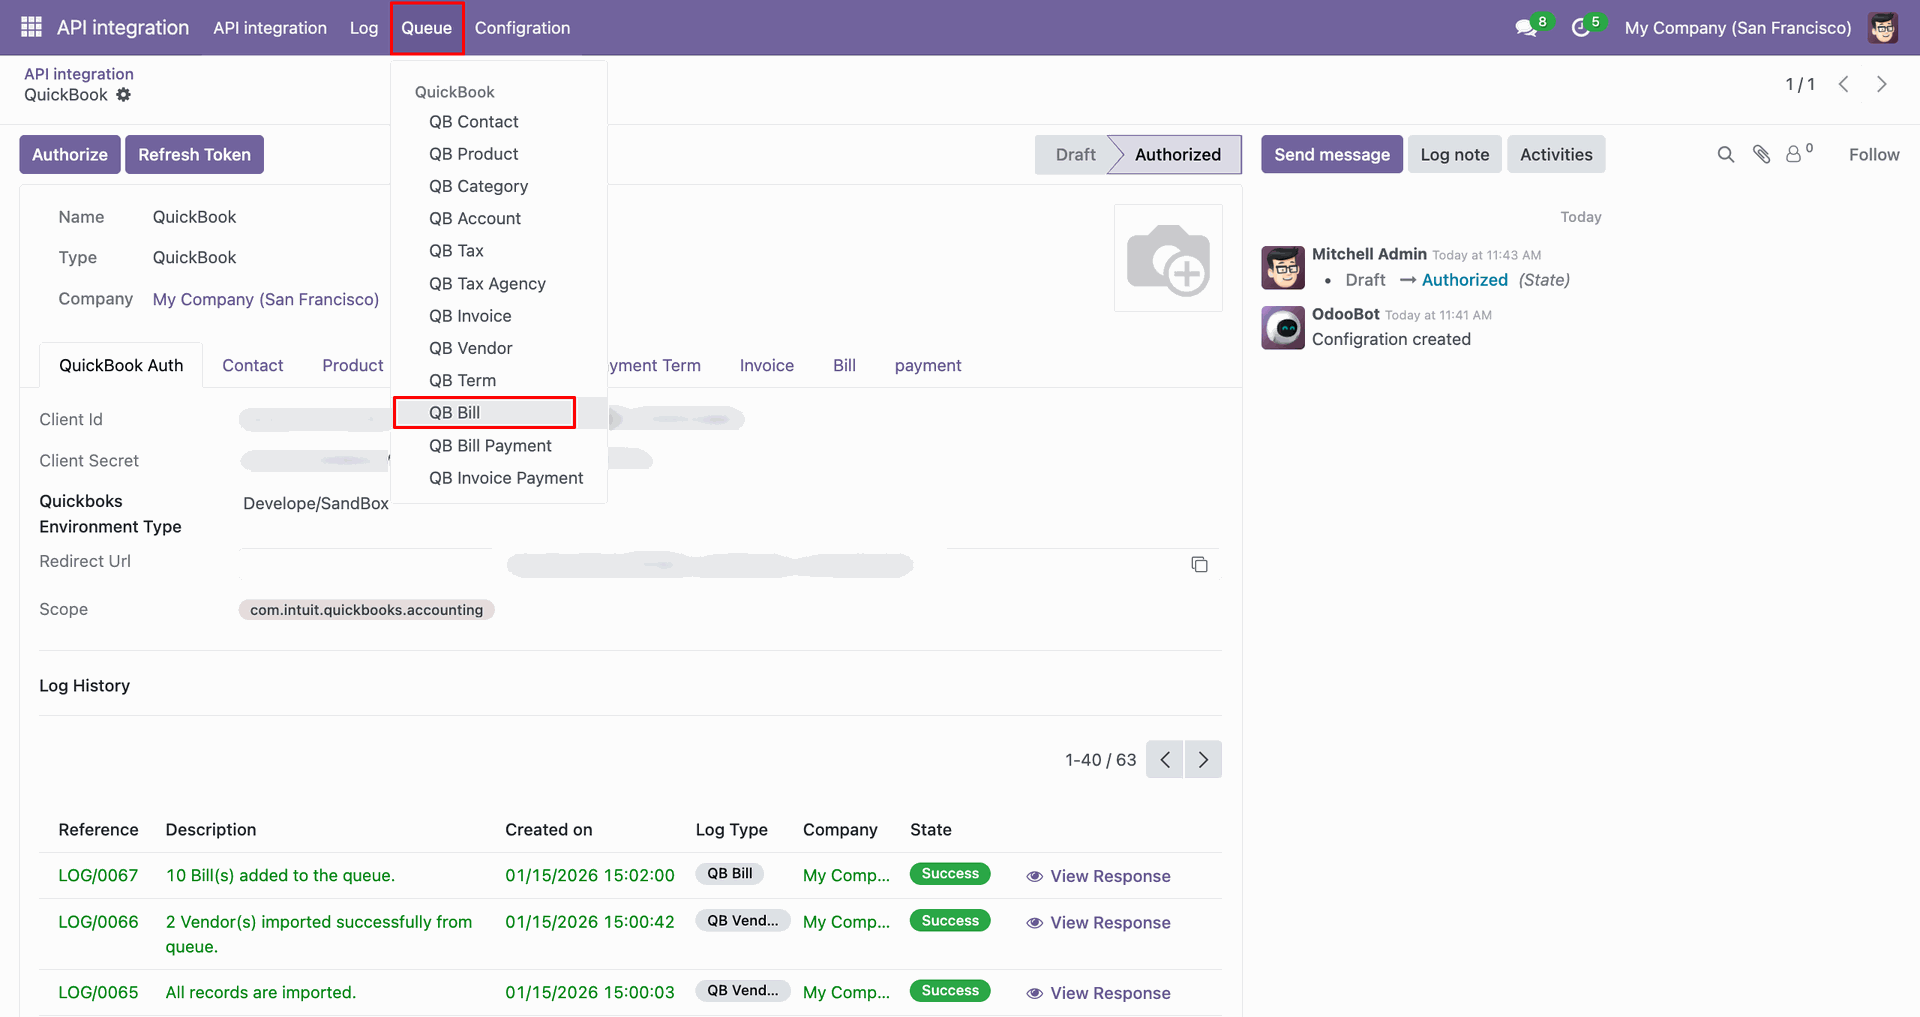Click the Refresh Token button
1920x1017 pixels.
click(x=194, y=155)
